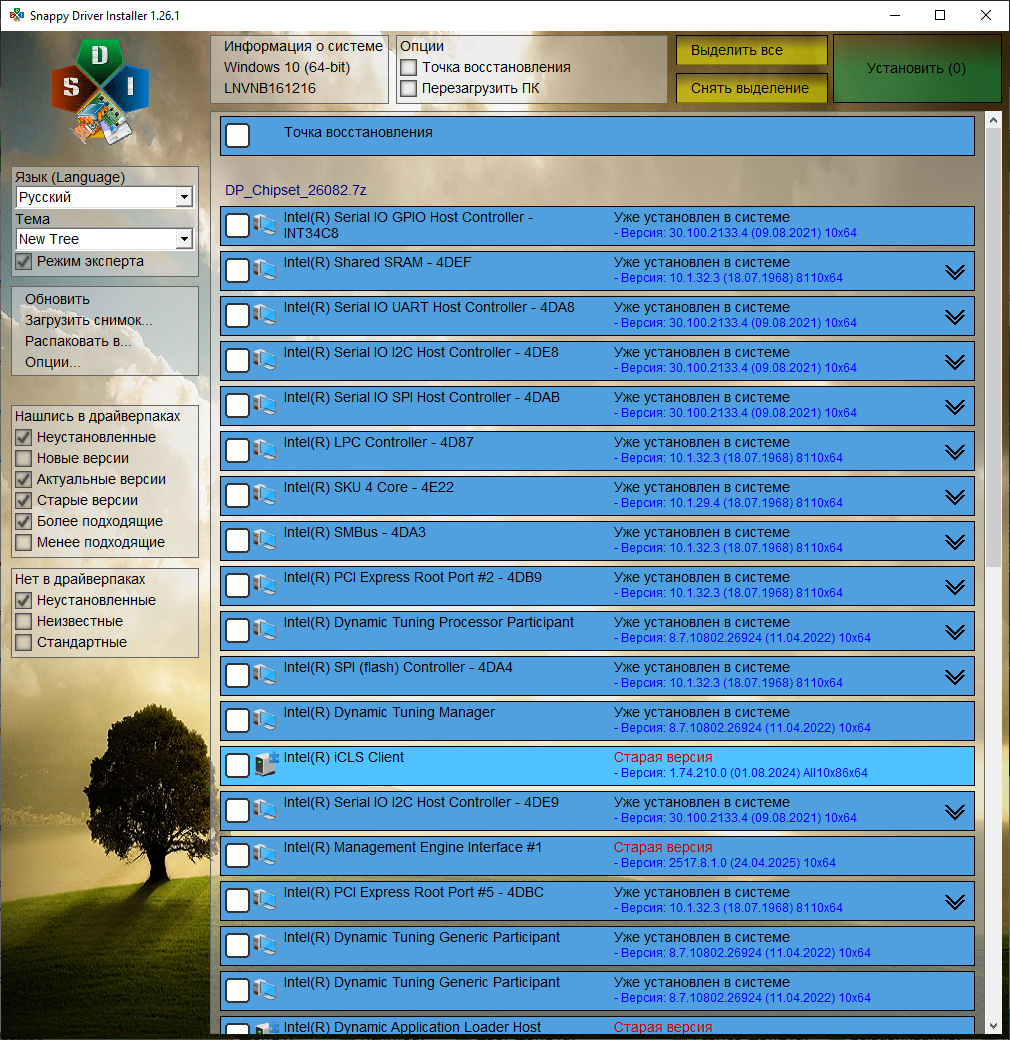Viewport: 1010px width, 1040px height.
Task: Uncheck the Старые версии filter
Action: [x=24, y=500]
